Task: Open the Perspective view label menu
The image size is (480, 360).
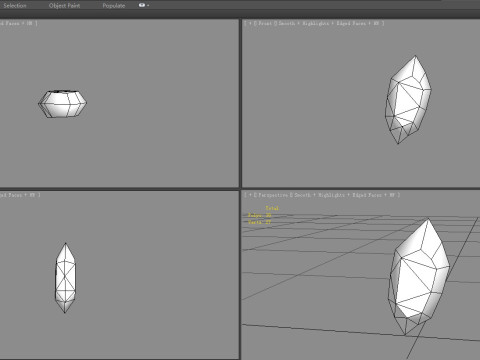Action: [x=273, y=195]
